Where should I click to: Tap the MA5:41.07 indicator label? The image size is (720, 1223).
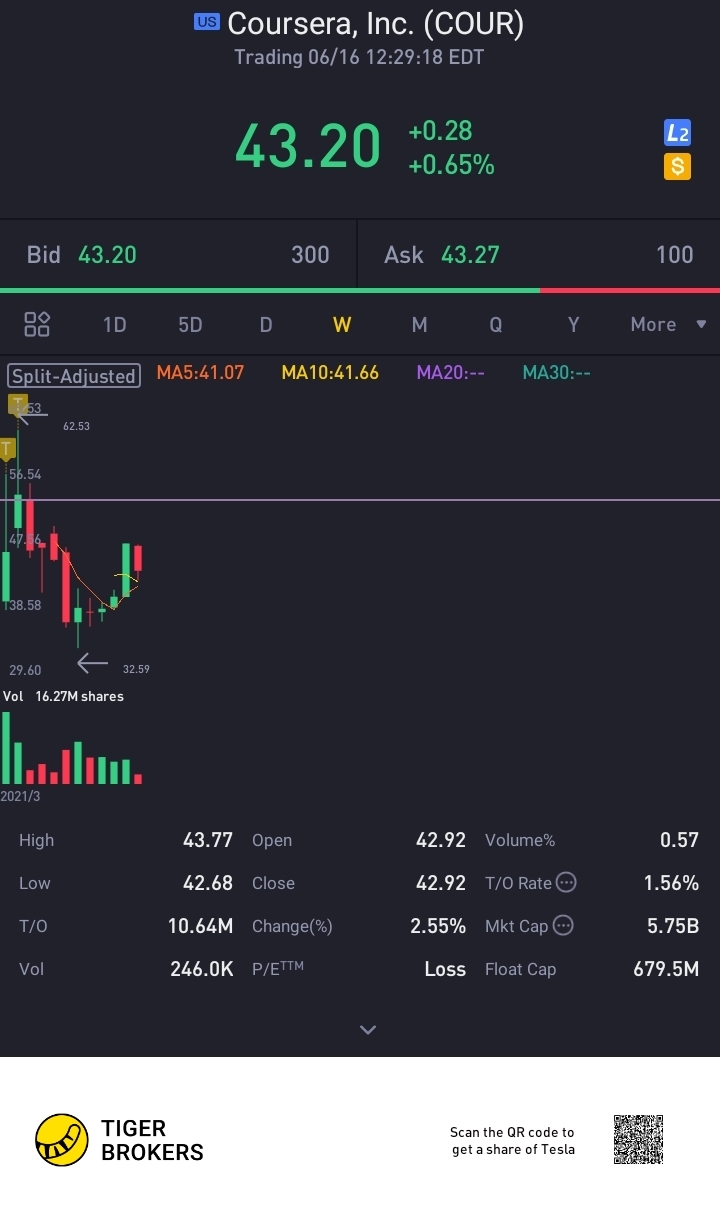200,373
